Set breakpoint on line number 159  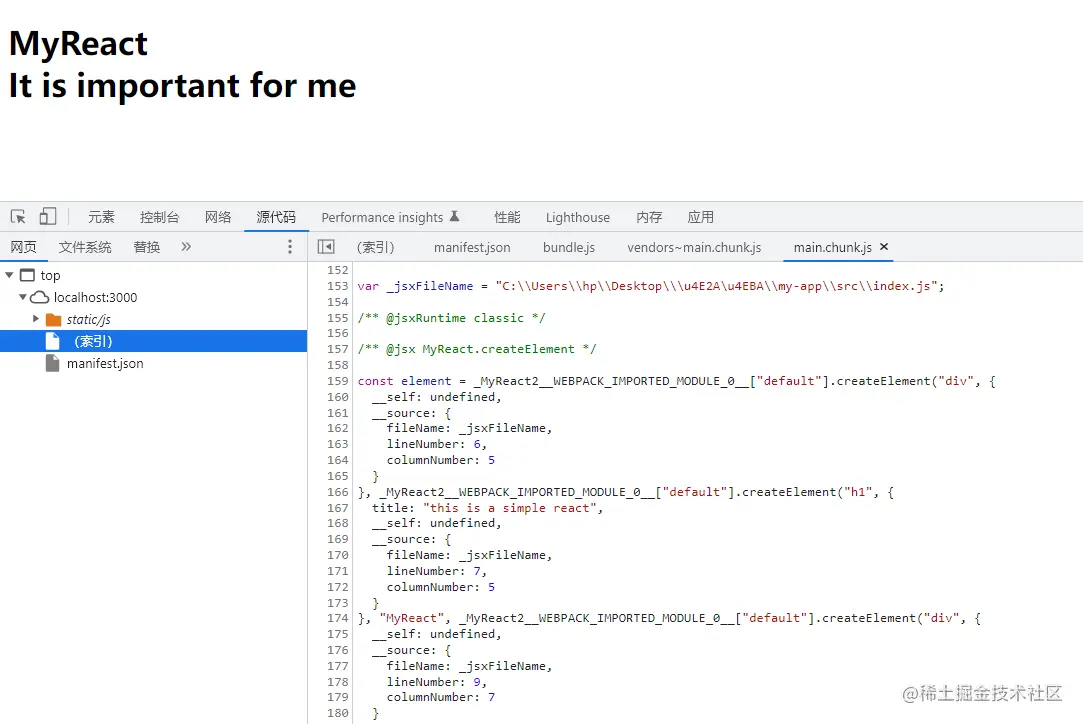click(338, 381)
